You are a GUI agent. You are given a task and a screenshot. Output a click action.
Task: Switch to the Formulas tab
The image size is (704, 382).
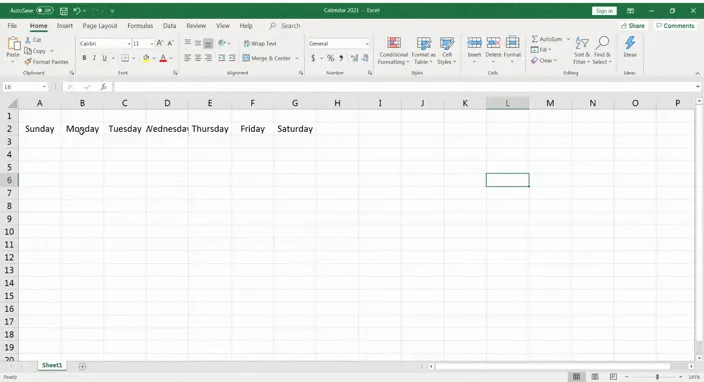140,26
